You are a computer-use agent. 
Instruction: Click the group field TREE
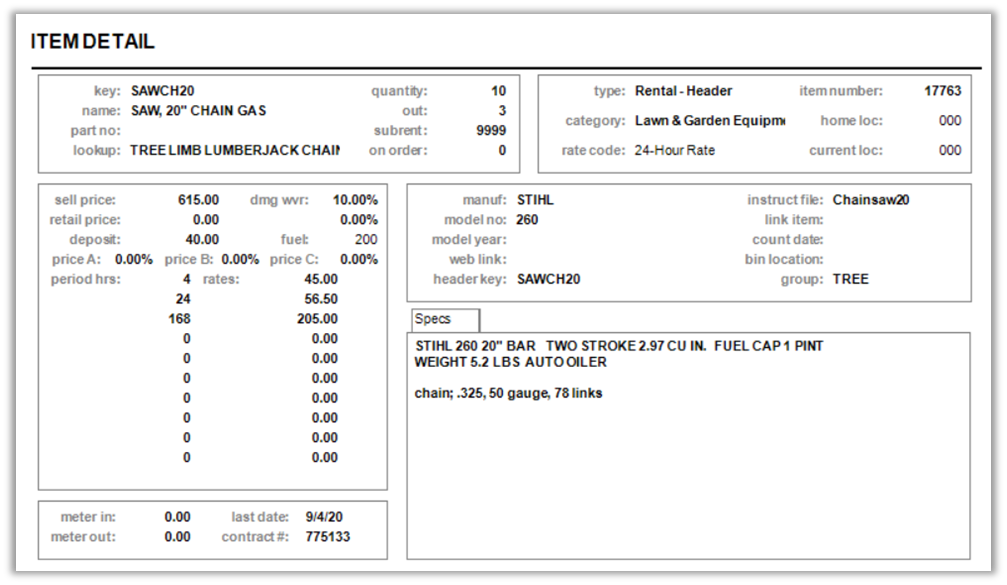[x=850, y=279]
